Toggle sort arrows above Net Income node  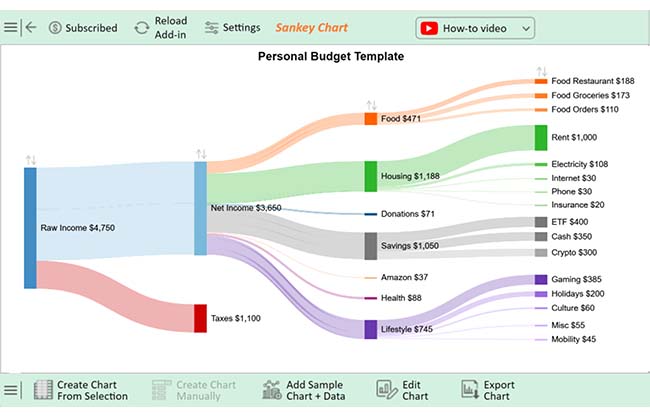[x=201, y=154]
